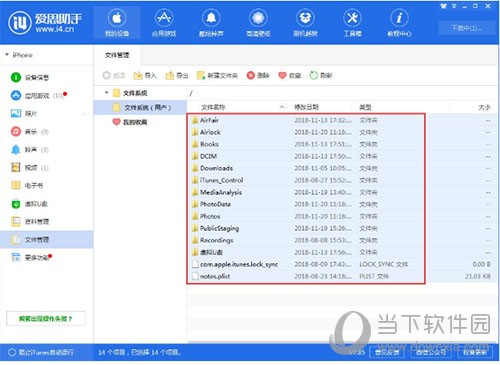The image size is (500, 365).
Task: Click the heart Favorite toolbar button
Action: [x=290, y=76]
